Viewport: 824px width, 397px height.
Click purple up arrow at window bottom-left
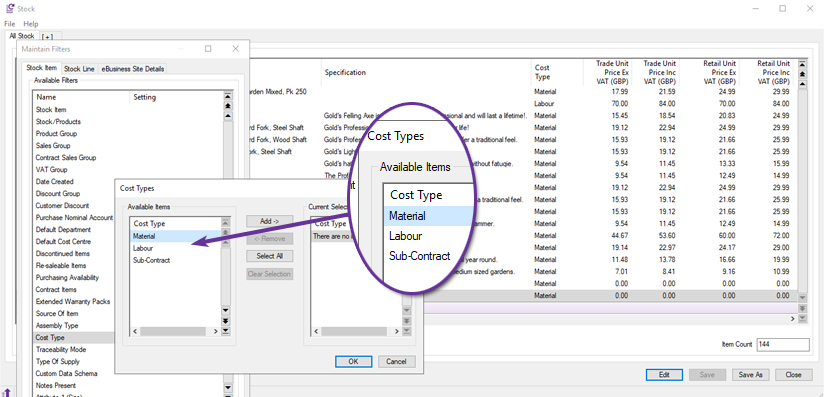(x=7, y=392)
